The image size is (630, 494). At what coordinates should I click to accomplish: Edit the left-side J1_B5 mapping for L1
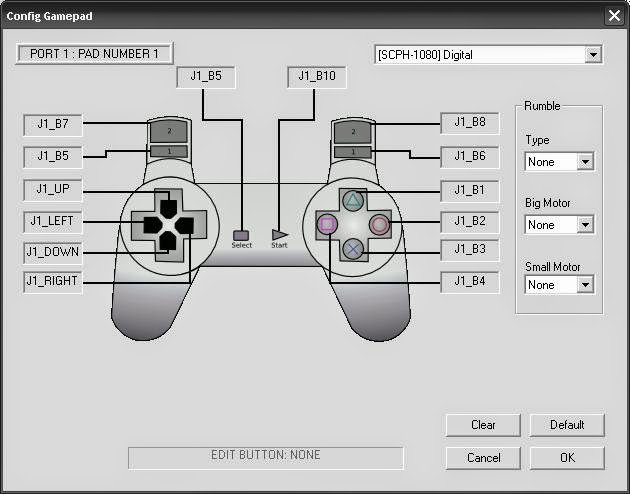coord(53,156)
